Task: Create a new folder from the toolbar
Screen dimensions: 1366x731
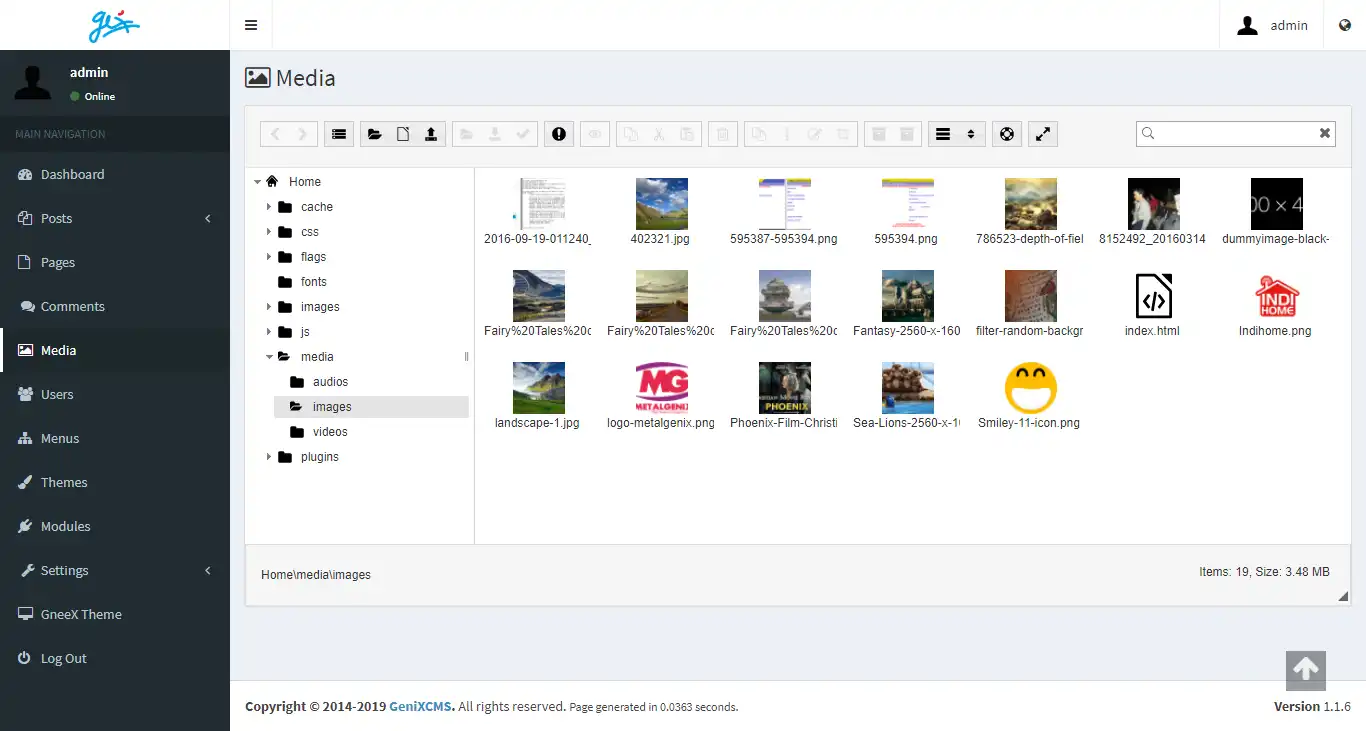Action: click(x=375, y=134)
